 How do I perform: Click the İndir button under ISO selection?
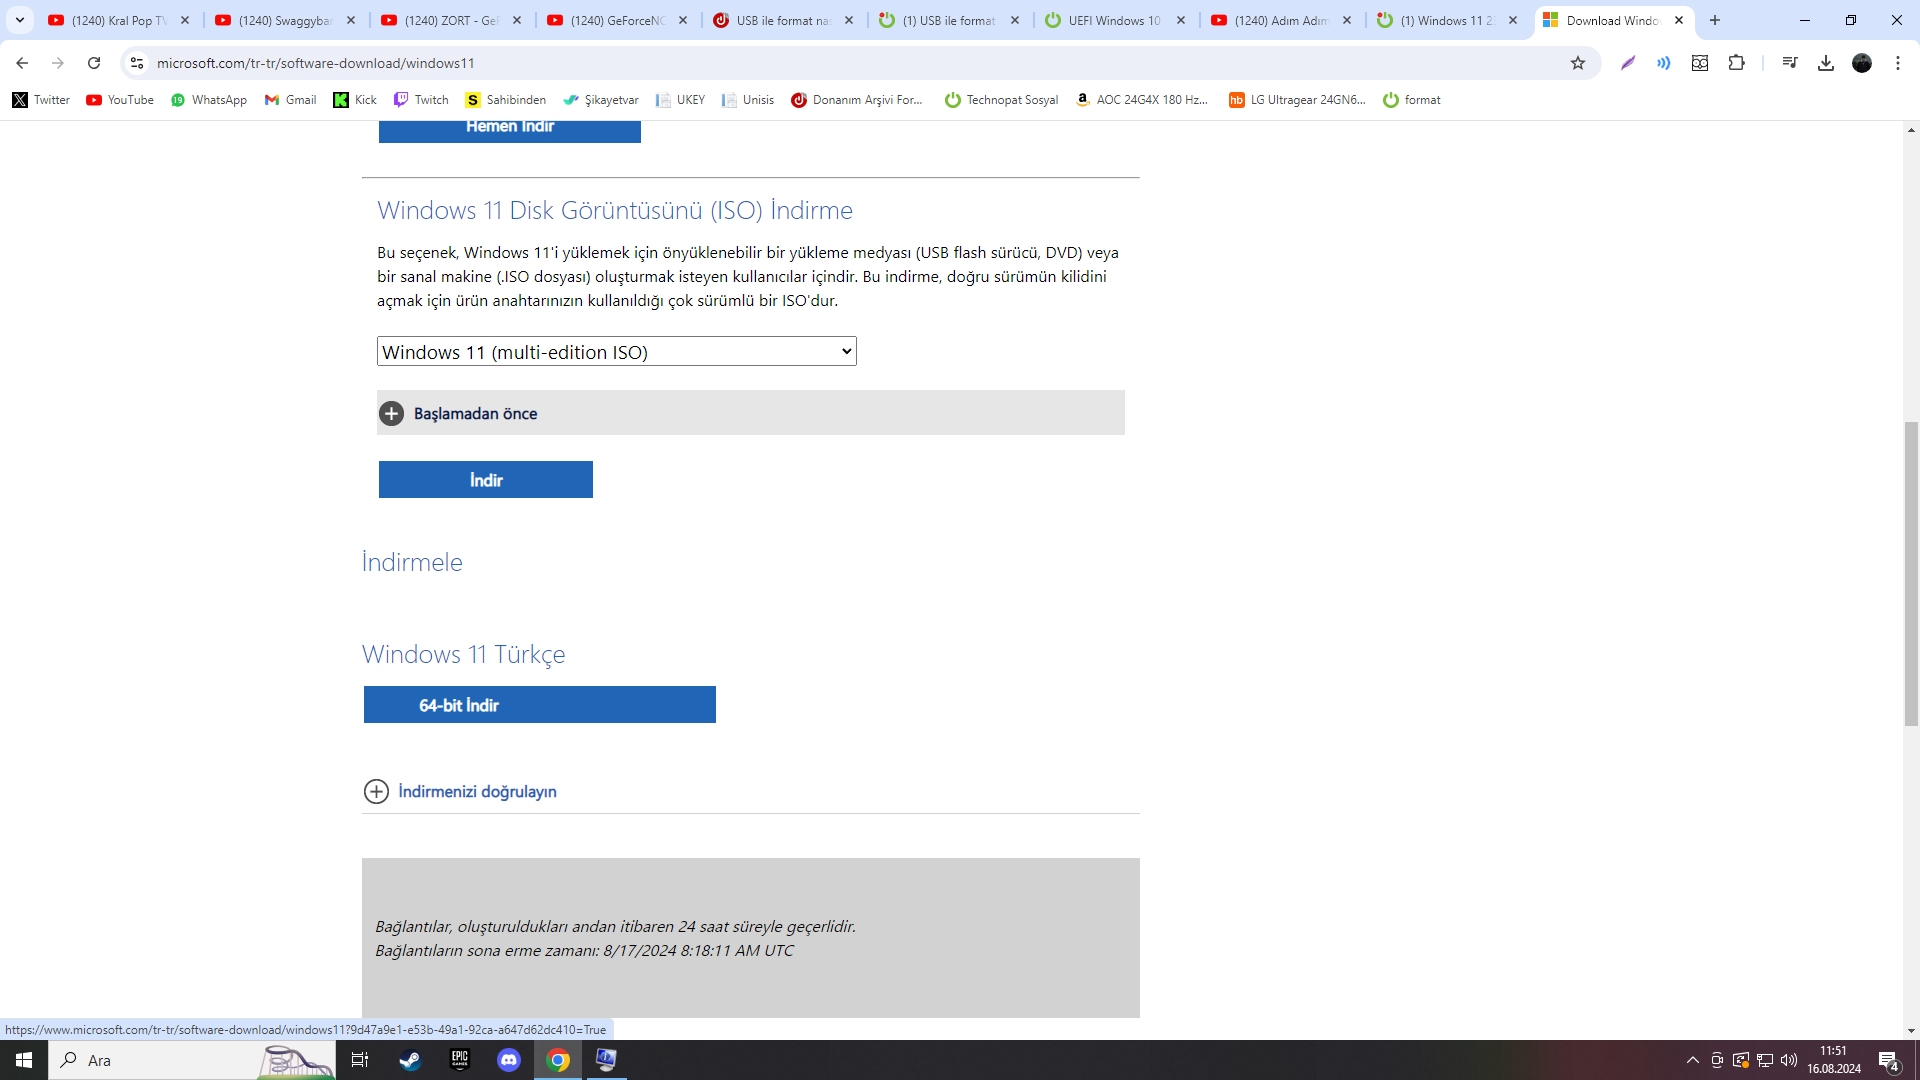coord(485,480)
